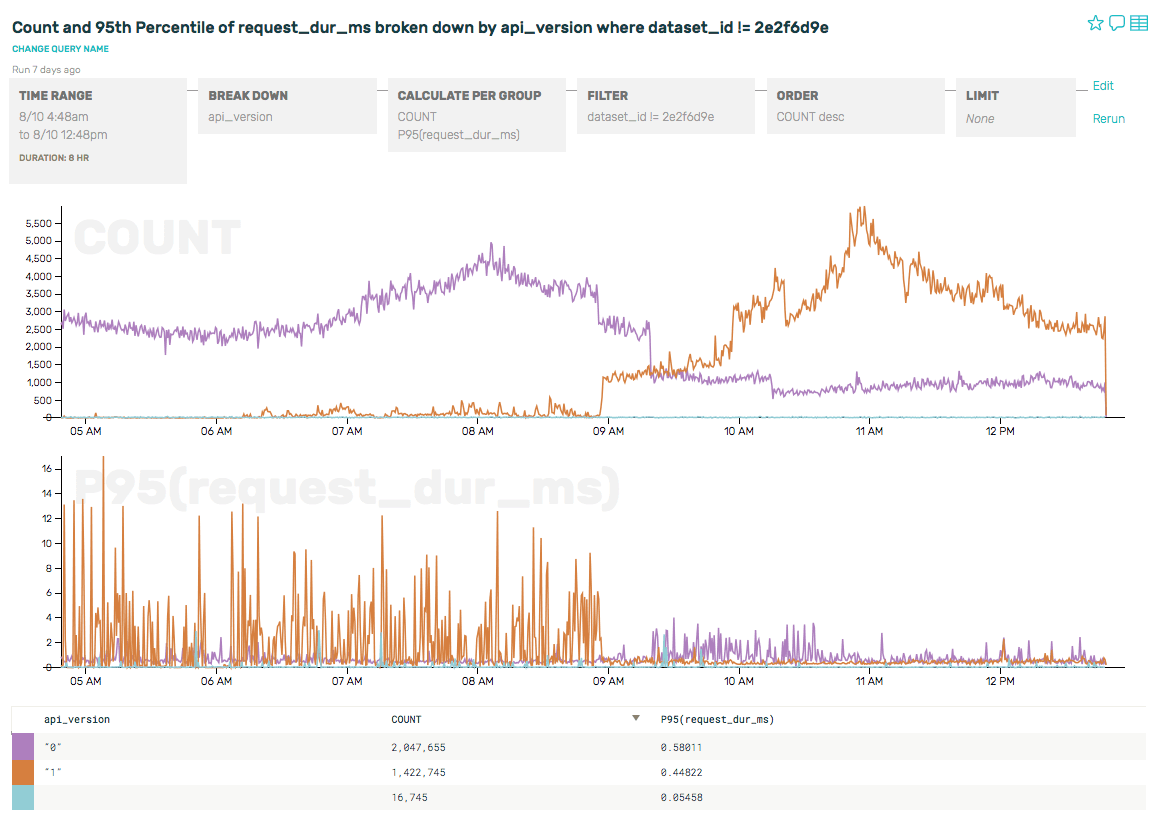1167x814 pixels.
Task: Open the BREAK DOWN panel showing api_version
Action: [x=287, y=106]
